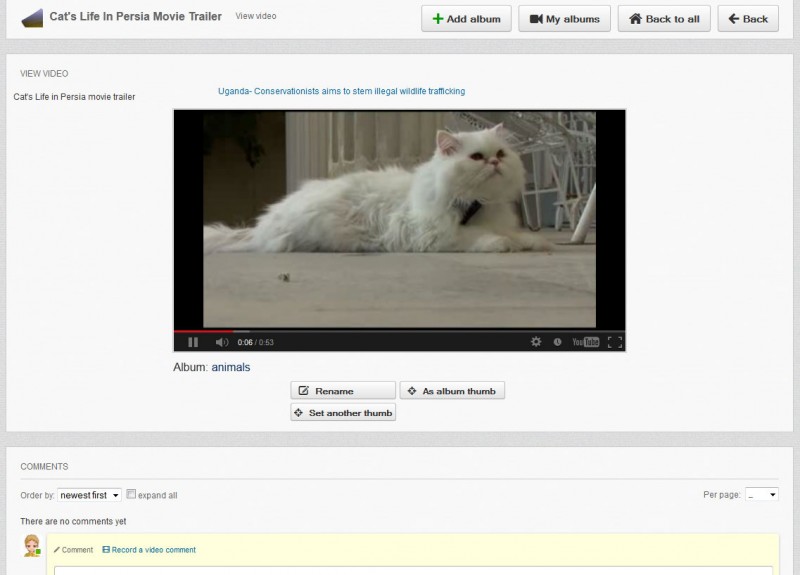Image resolution: width=800 pixels, height=575 pixels.
Task: Open the animals album link
Action: (x=231, y=367)
